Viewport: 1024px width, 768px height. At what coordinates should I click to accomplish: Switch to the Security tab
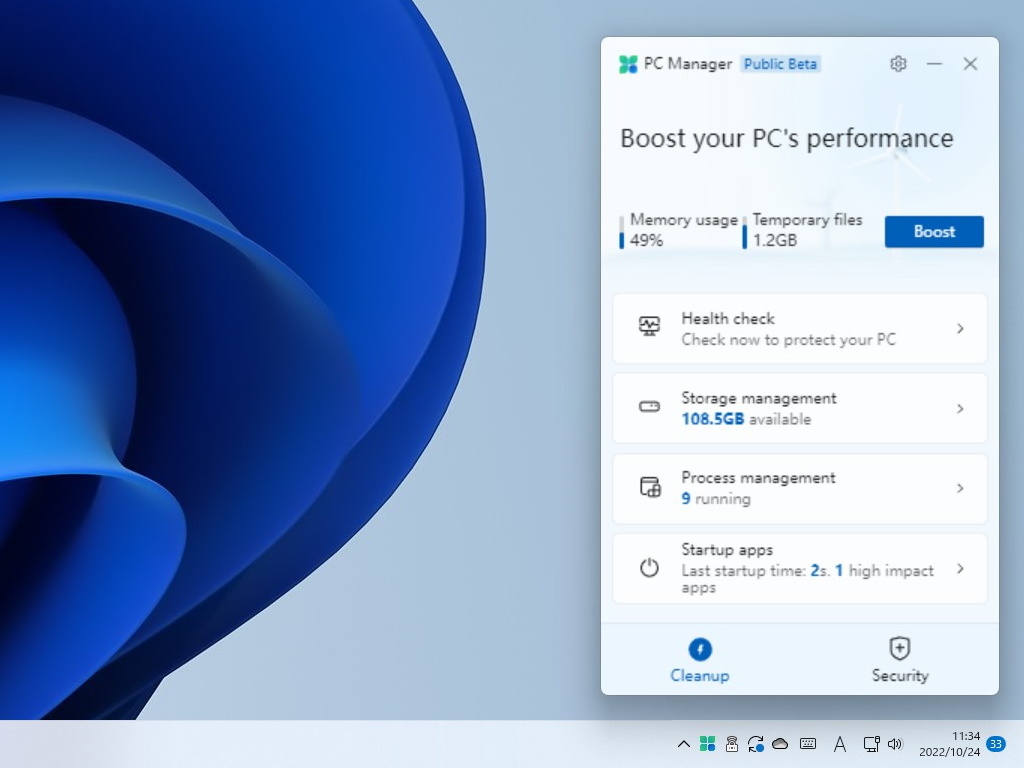899,658
